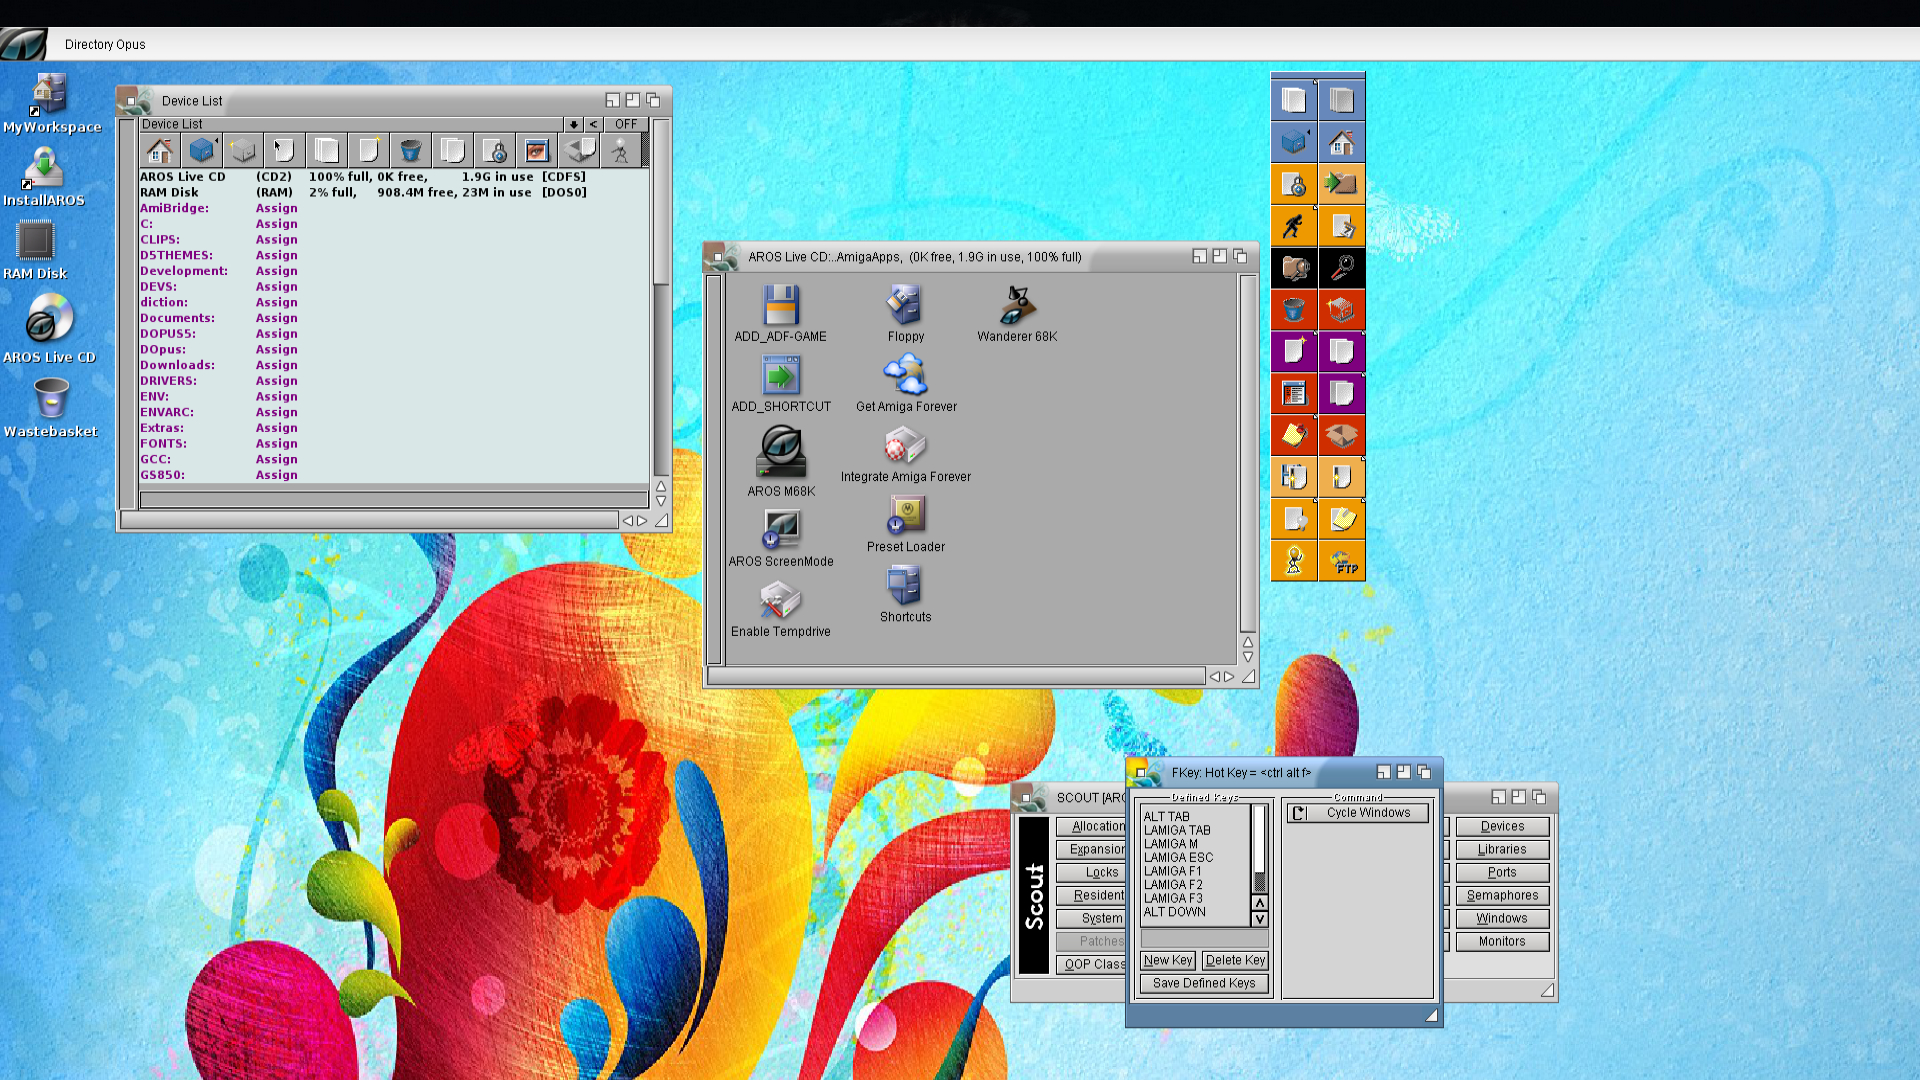Click the Delete Key button in FKey

click(1235, 960)
